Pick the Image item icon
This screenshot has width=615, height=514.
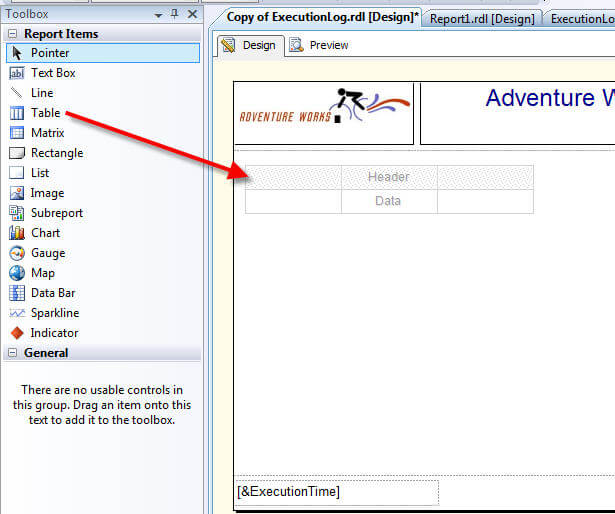click(x=16, y=193)
